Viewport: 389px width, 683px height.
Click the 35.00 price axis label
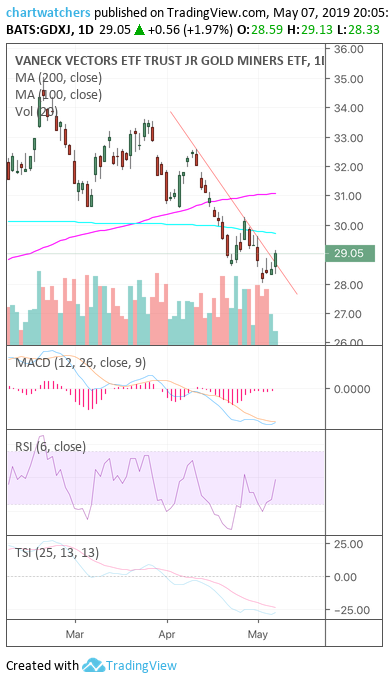click(x=348, y=79)
